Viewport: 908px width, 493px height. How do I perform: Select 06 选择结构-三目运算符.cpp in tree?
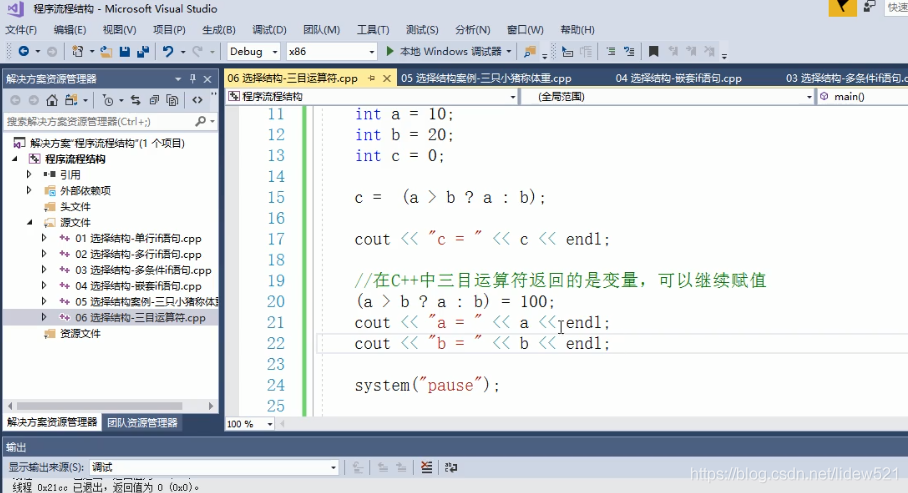(140, 317)
